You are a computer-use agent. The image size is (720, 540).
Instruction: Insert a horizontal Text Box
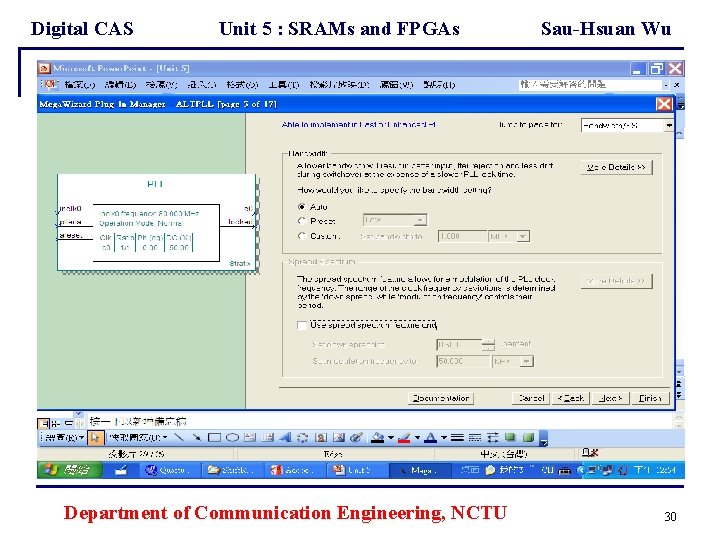250,438
